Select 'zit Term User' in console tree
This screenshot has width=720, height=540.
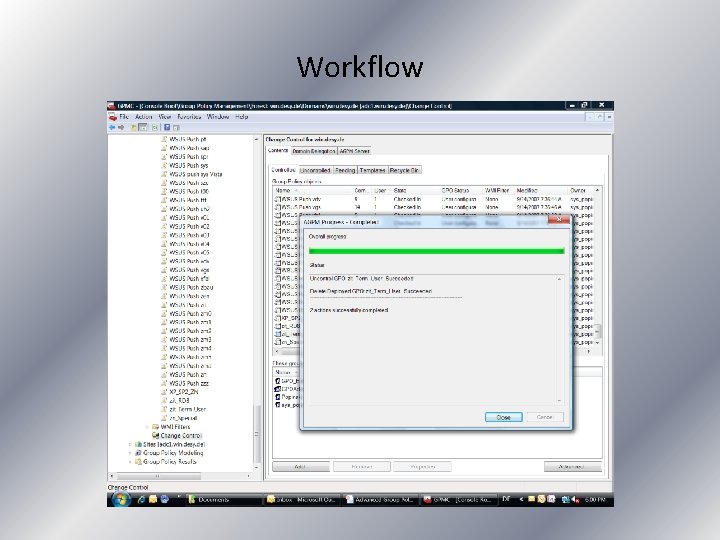click(187, 409)
